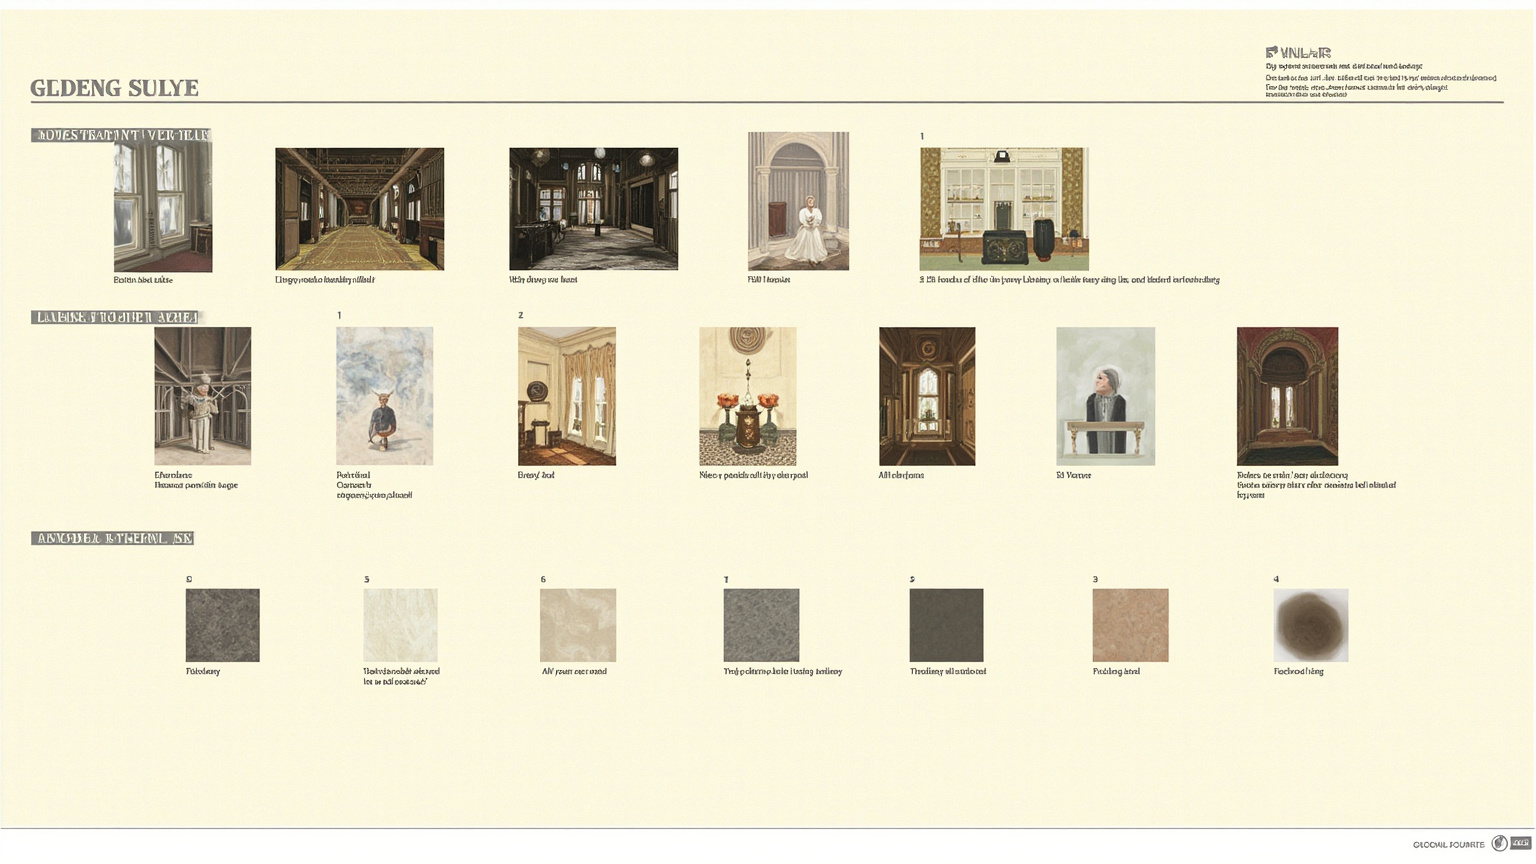Select the room with yellow curtains image
This screenshot has width=1536, height=864.
[567, 396]
